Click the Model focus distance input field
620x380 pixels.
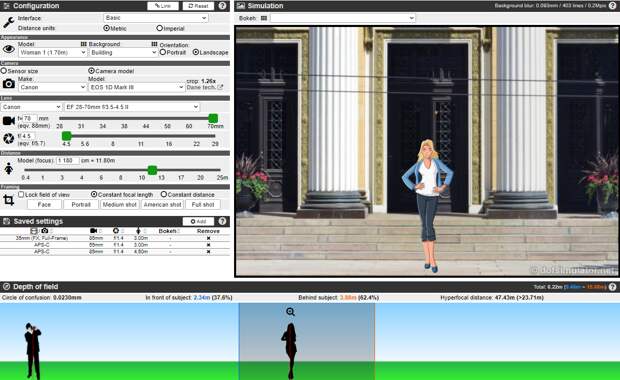click(x=68, y=161)
